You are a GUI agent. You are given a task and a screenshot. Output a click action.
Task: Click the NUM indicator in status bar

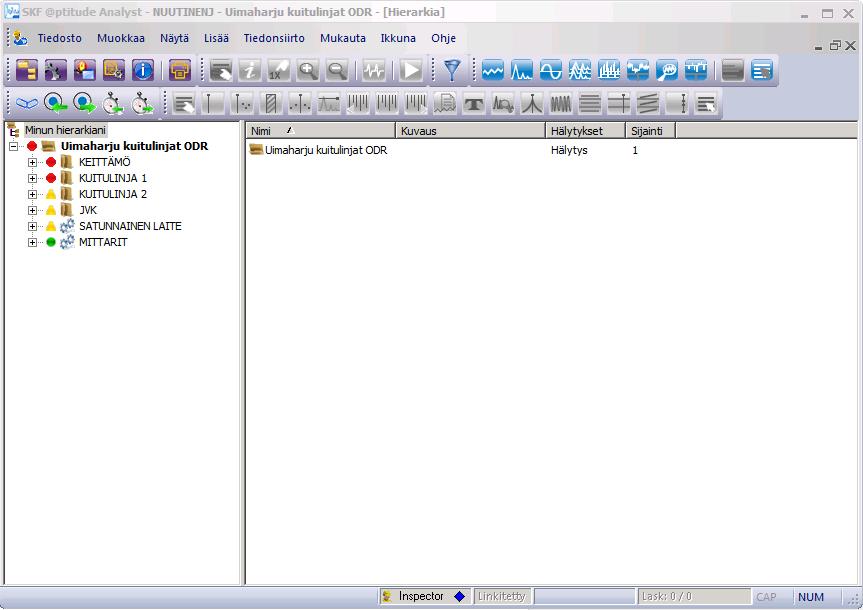pos(811,597)
